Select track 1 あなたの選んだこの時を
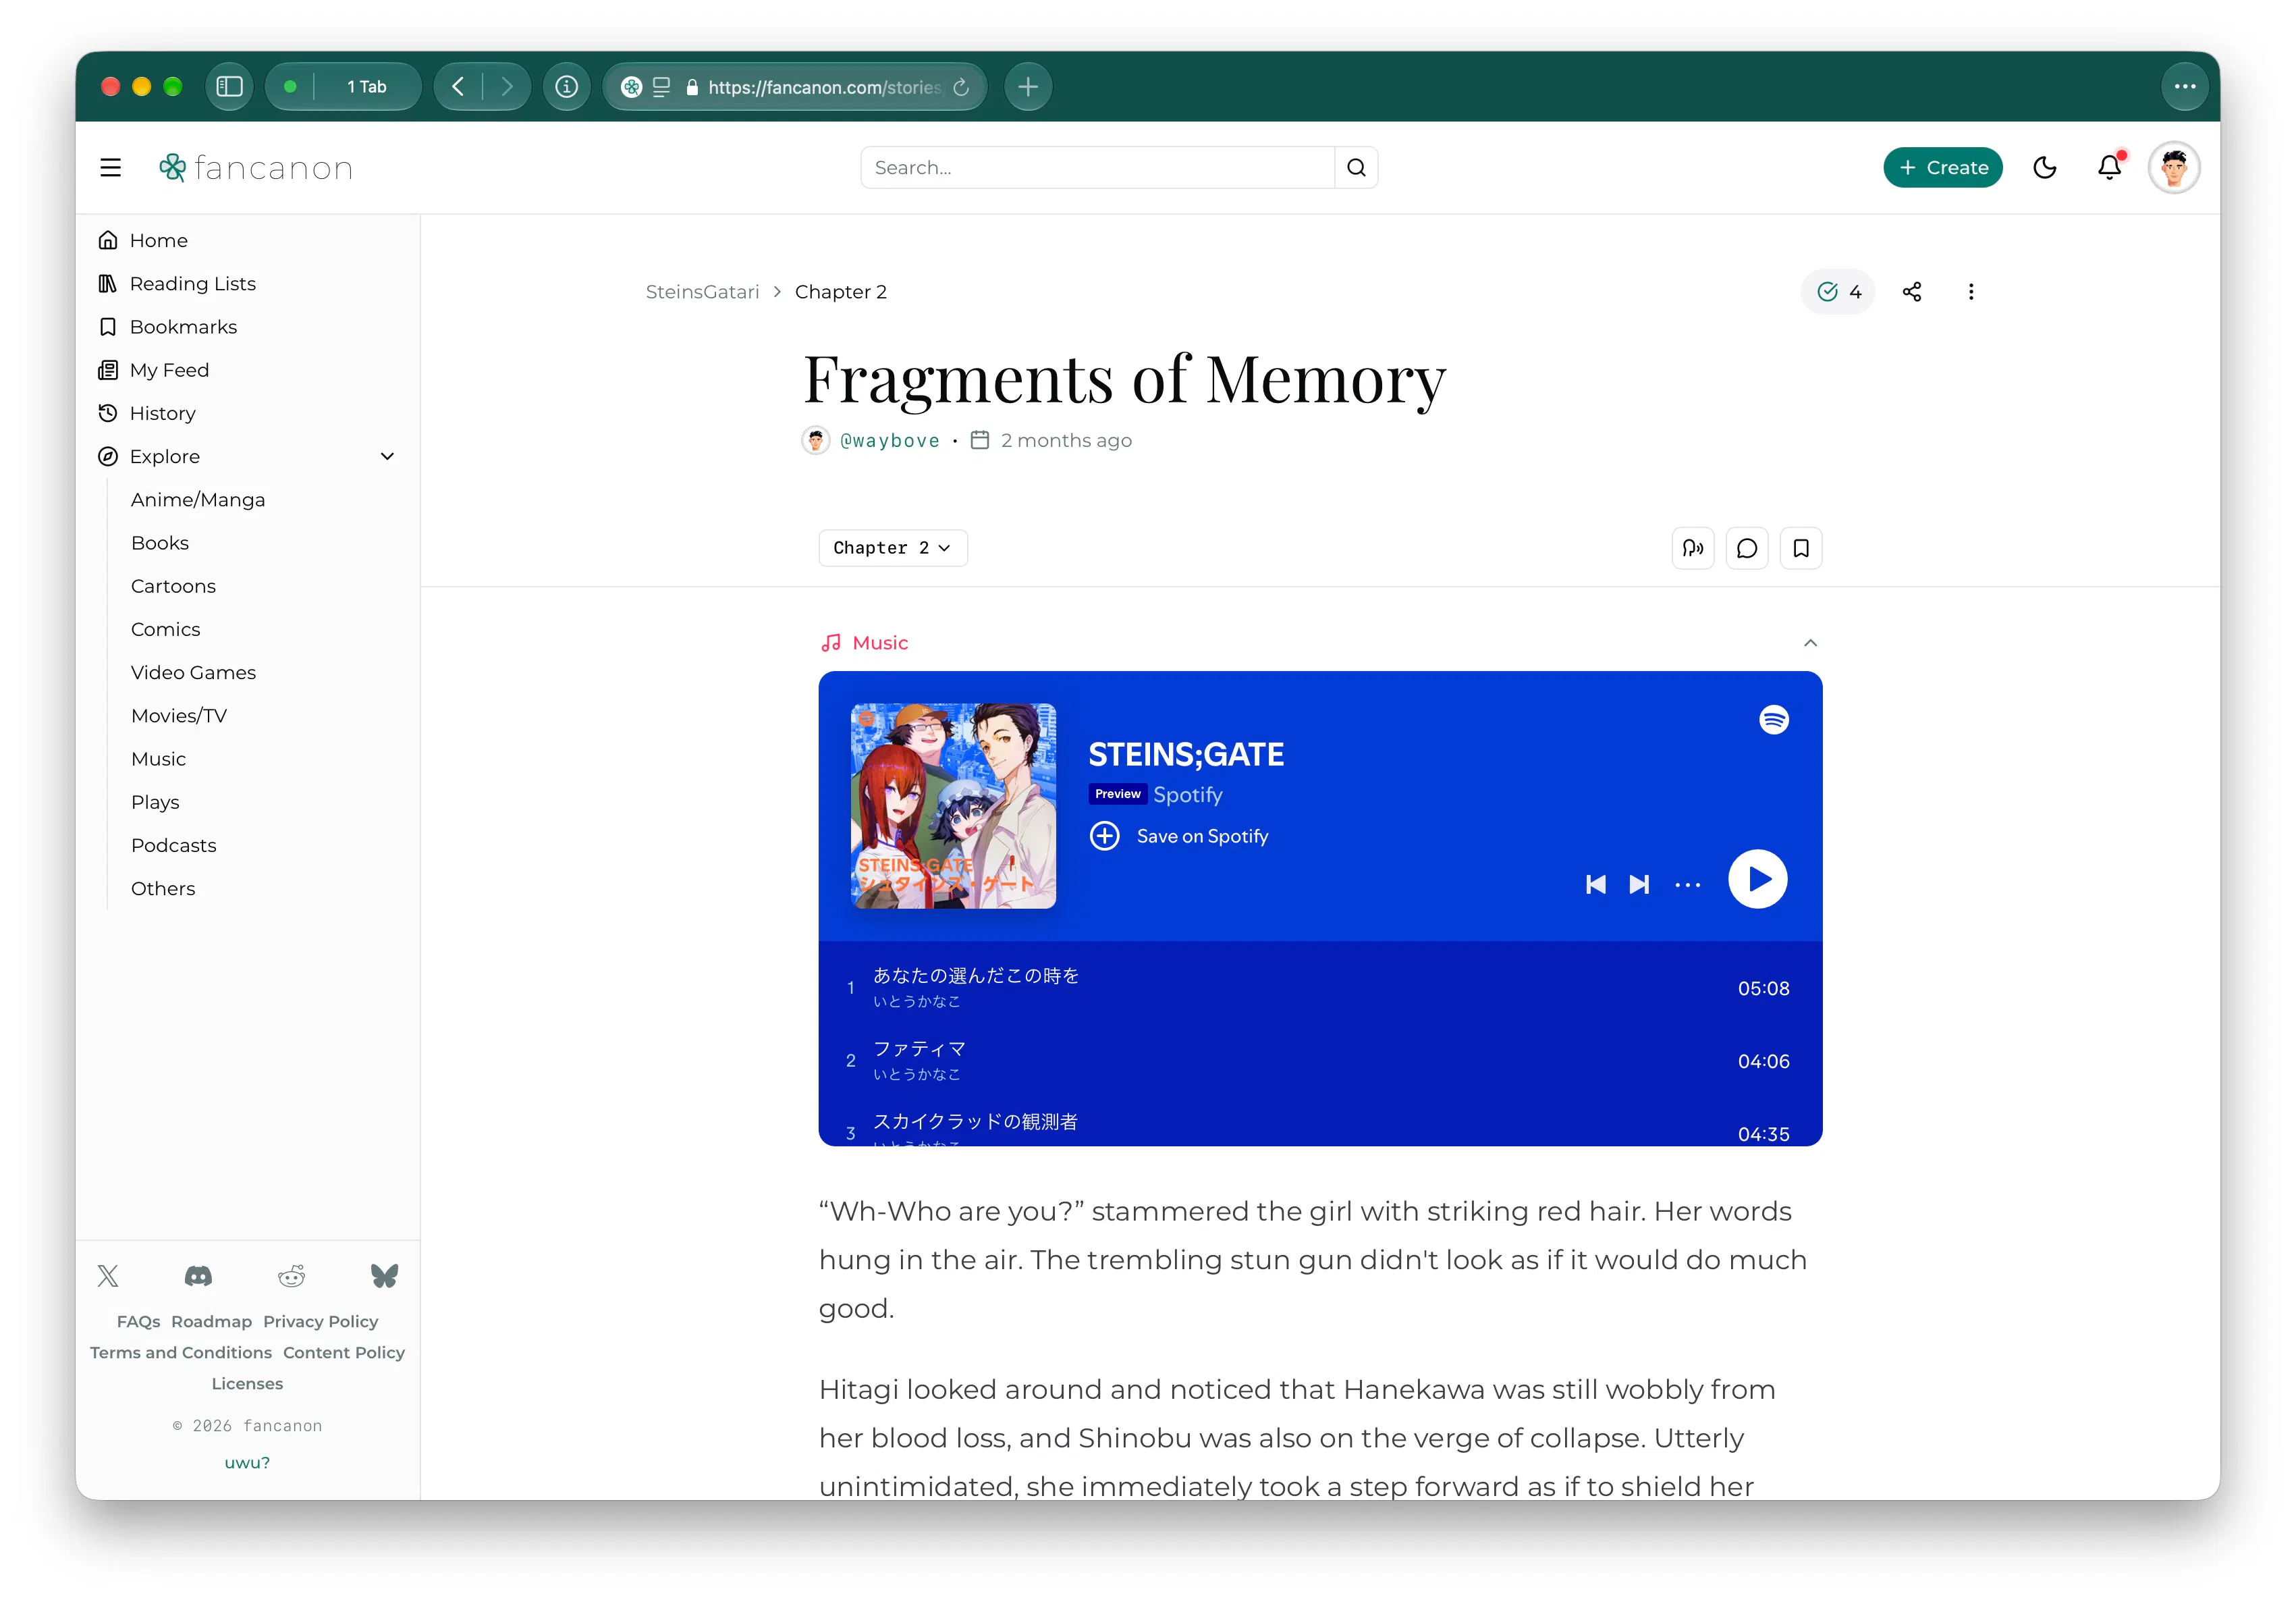This screenshot has width=2296, height=1600. pyautogui.click(x=1320, y=987)
